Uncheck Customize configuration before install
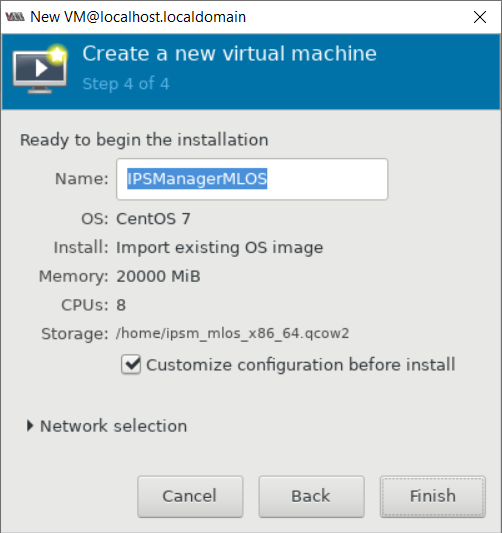The width and height of the screenshot is (502, 533). pyautogui.click(x=131, y=364)
